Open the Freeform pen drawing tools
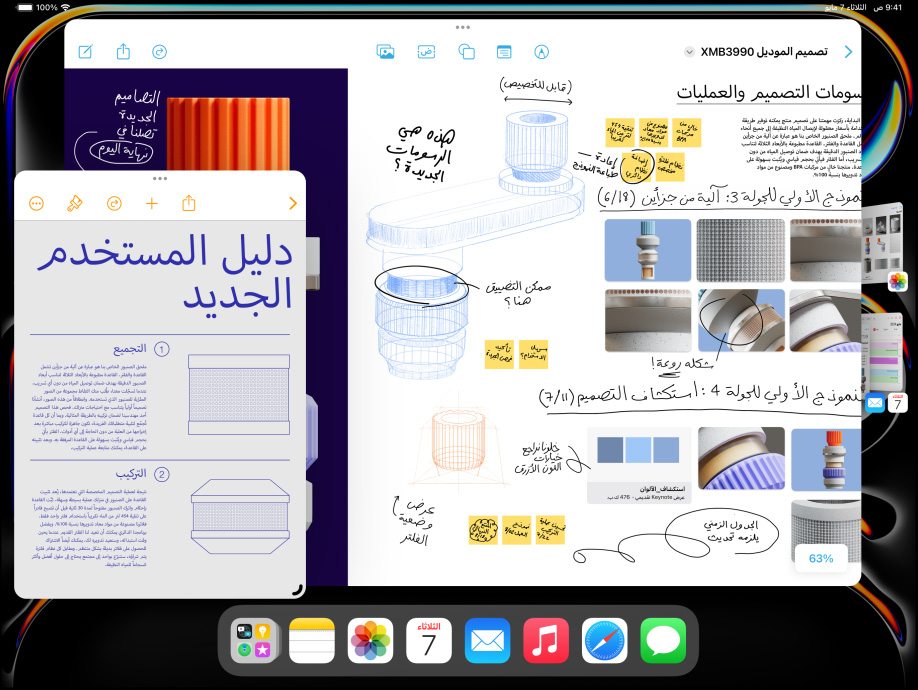 [x=542, y=51]
